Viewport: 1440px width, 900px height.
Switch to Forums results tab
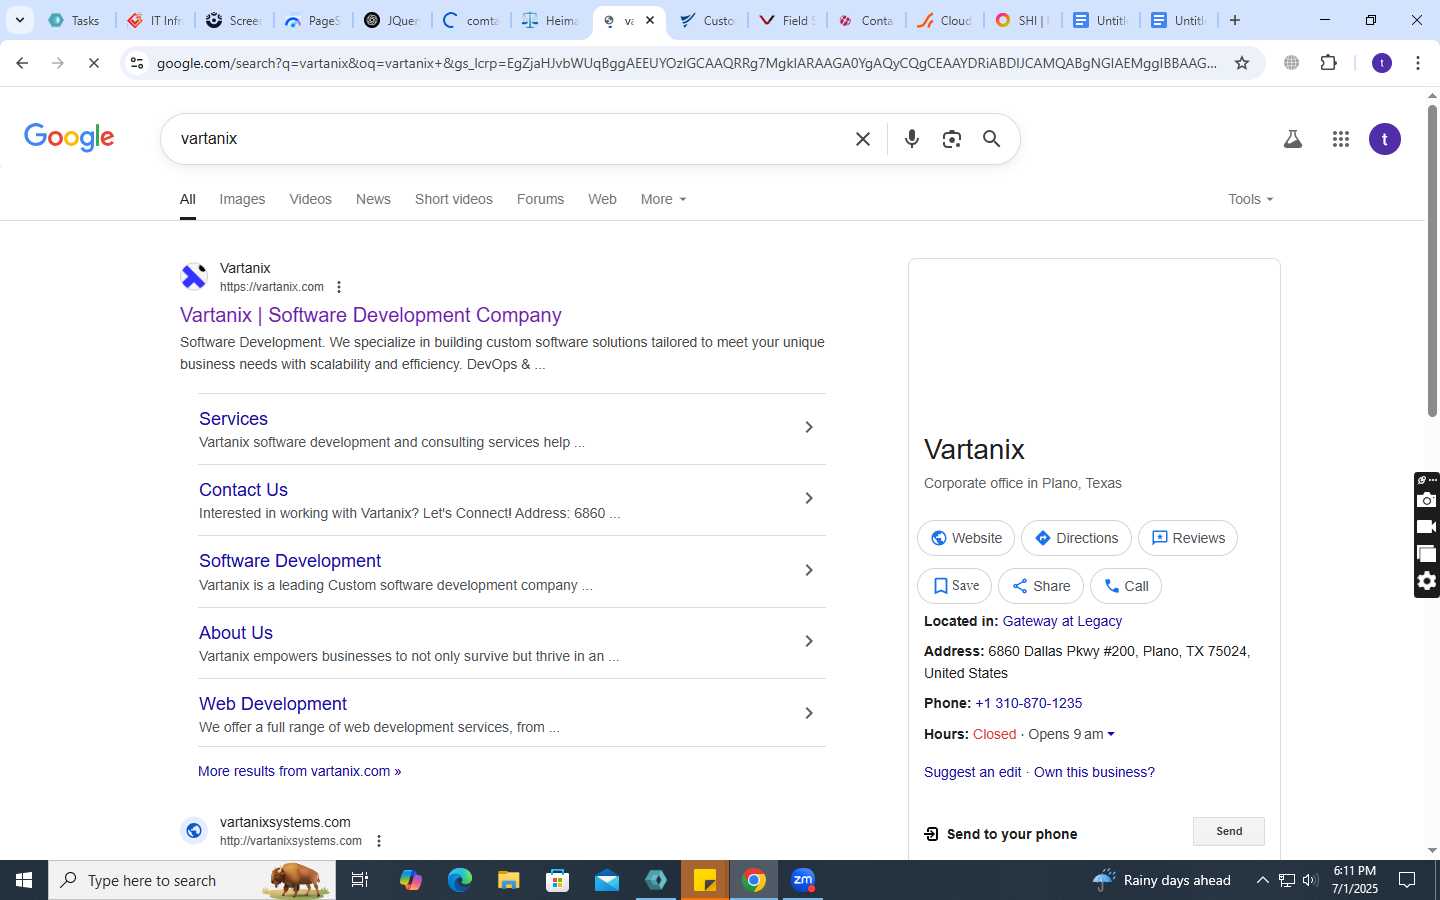pos(540,199)
